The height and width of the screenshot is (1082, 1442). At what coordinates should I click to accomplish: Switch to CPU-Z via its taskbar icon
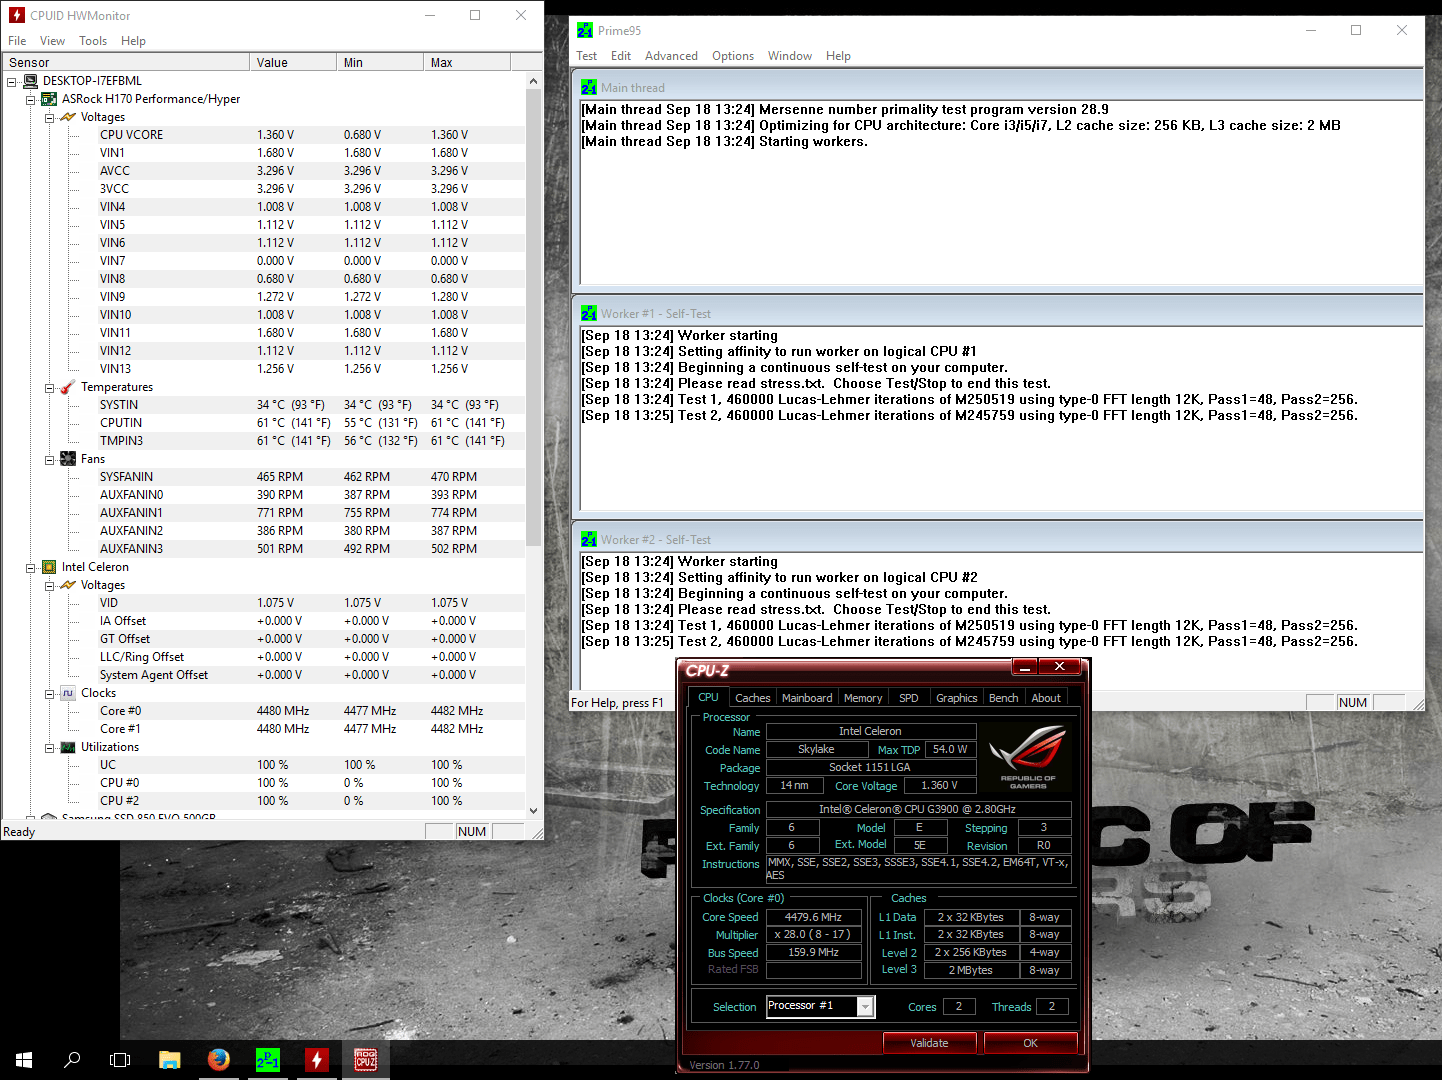coord(366,1060)
